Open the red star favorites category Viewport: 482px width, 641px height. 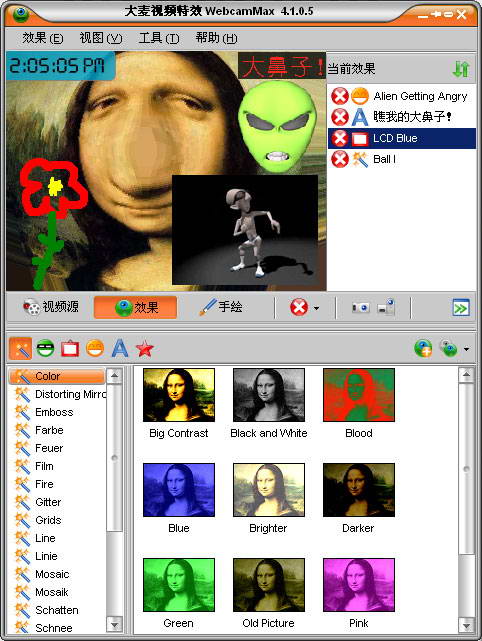[144, 349]
